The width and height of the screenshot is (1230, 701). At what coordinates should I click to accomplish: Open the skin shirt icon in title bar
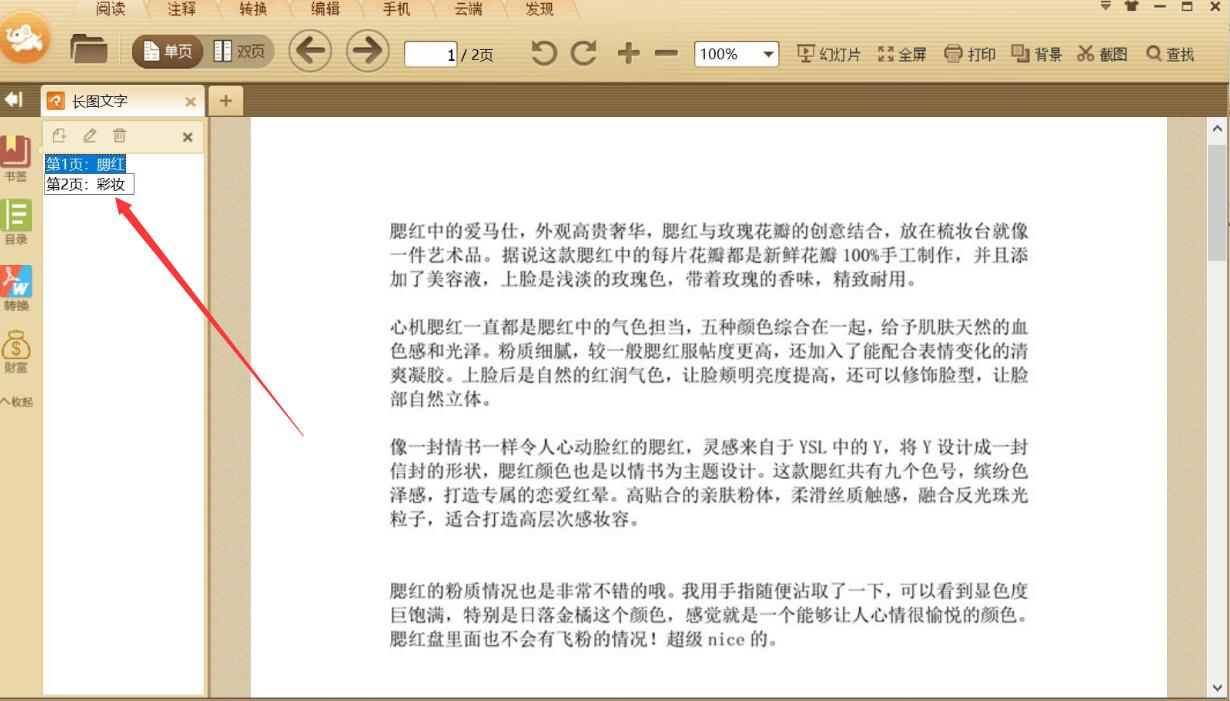1132,6
